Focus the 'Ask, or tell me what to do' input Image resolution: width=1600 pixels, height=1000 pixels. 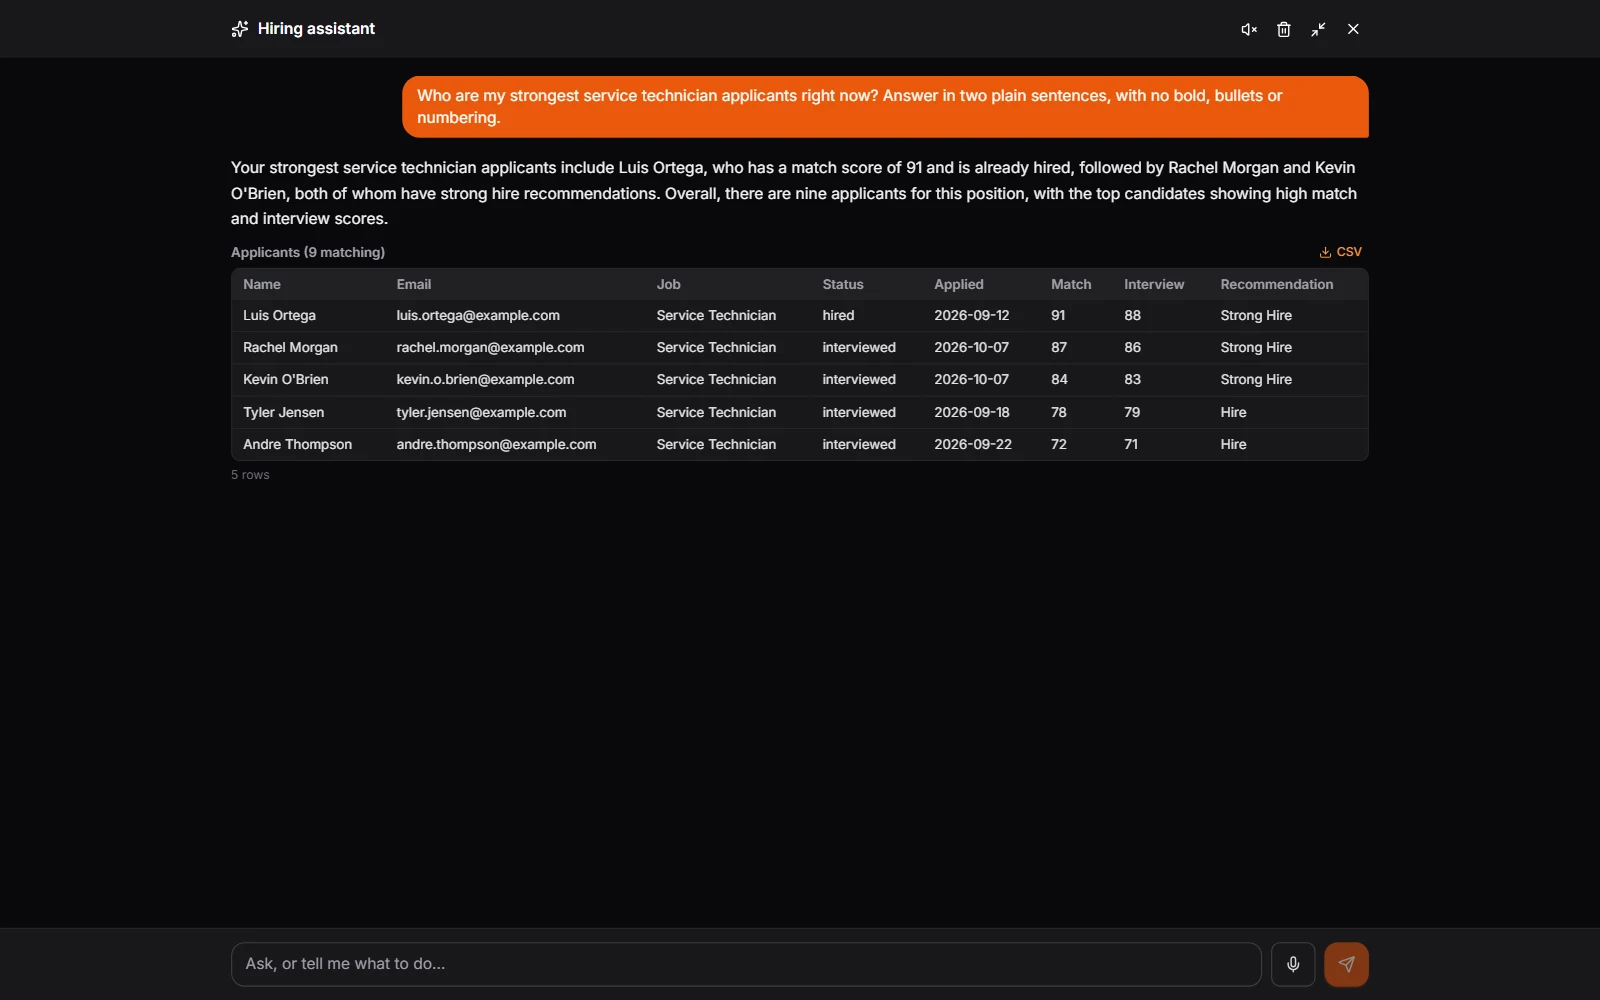[746, 964]
